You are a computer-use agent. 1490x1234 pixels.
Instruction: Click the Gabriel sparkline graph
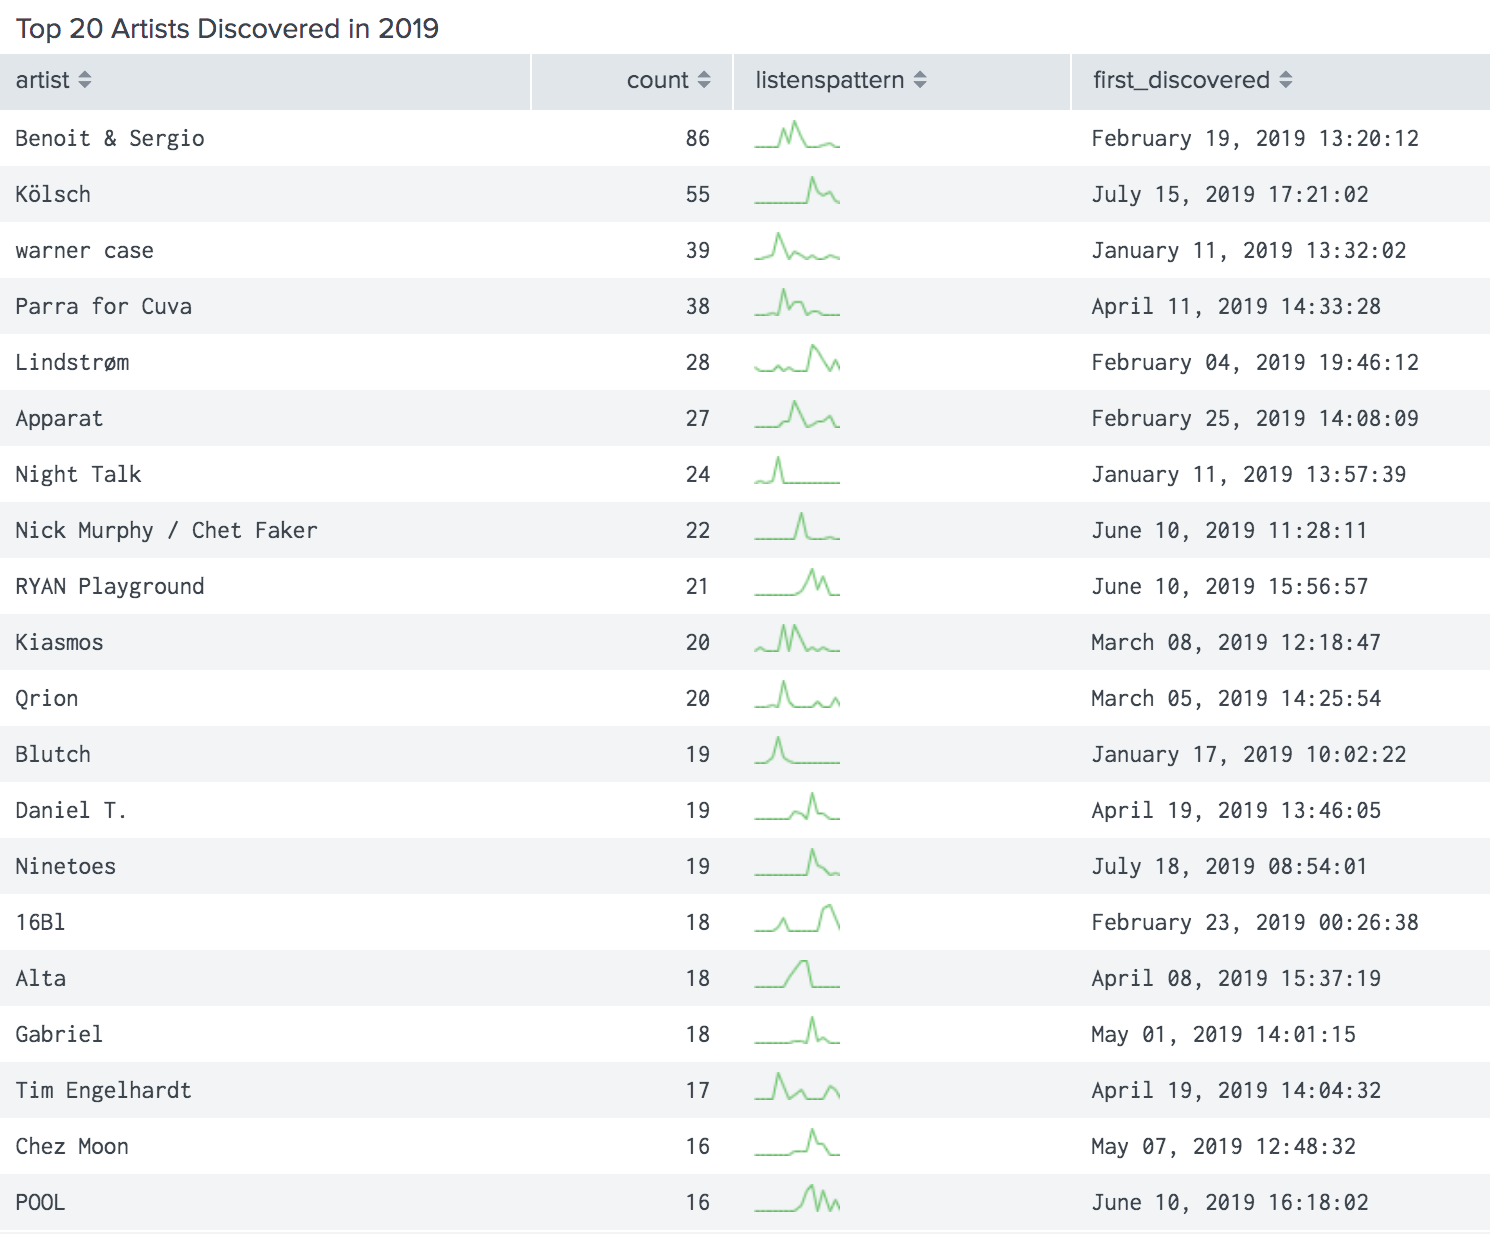(797, 1031)
